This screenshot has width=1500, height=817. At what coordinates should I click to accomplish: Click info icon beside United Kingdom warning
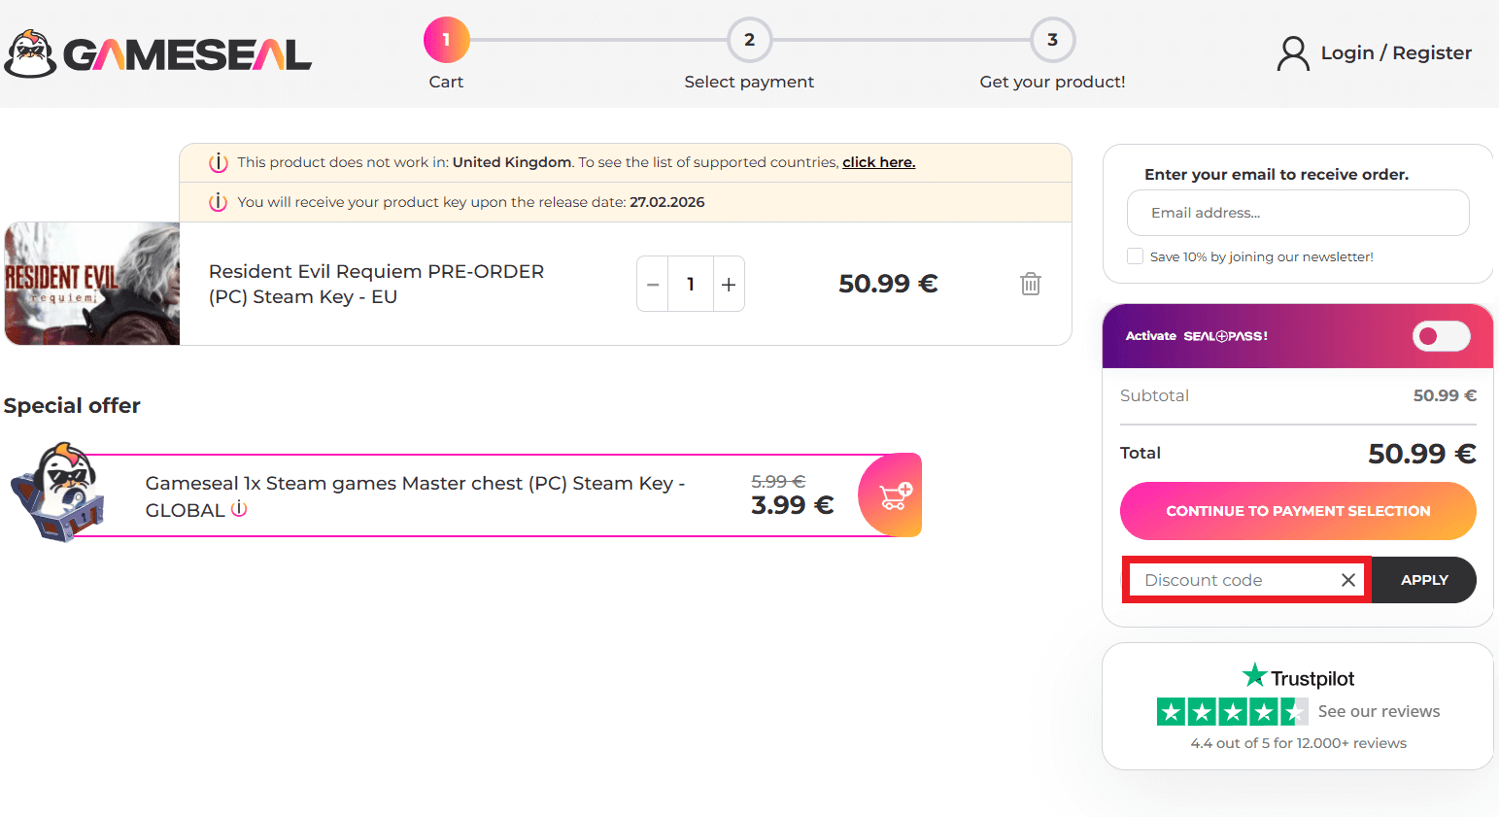[x=218, y=162]
